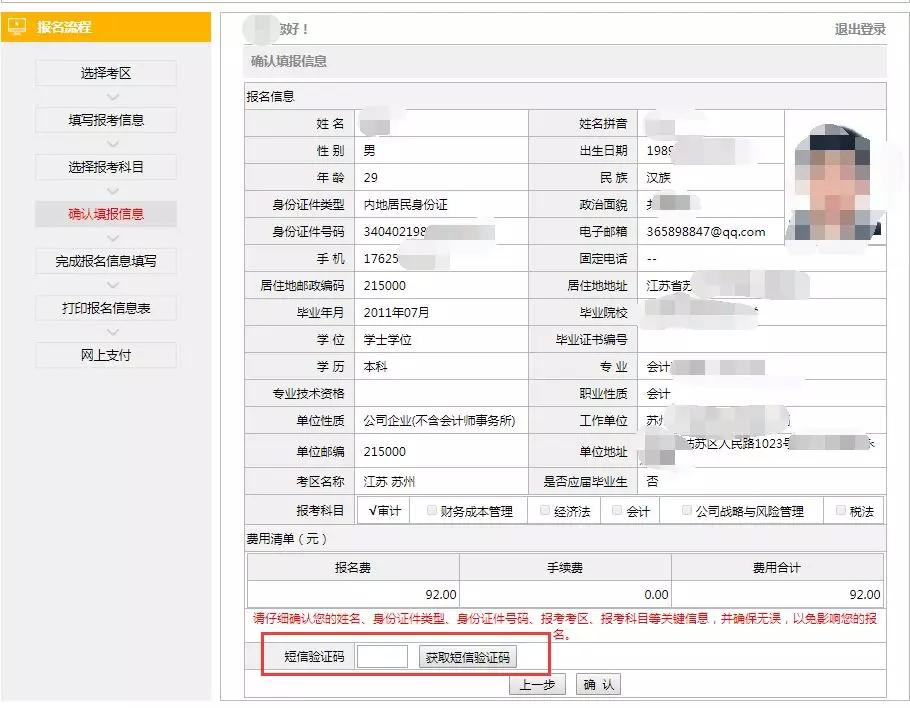910x708 pixels.
Task: Click the highlighted 确认填报信息 step
Action: [x=106, y=214]
